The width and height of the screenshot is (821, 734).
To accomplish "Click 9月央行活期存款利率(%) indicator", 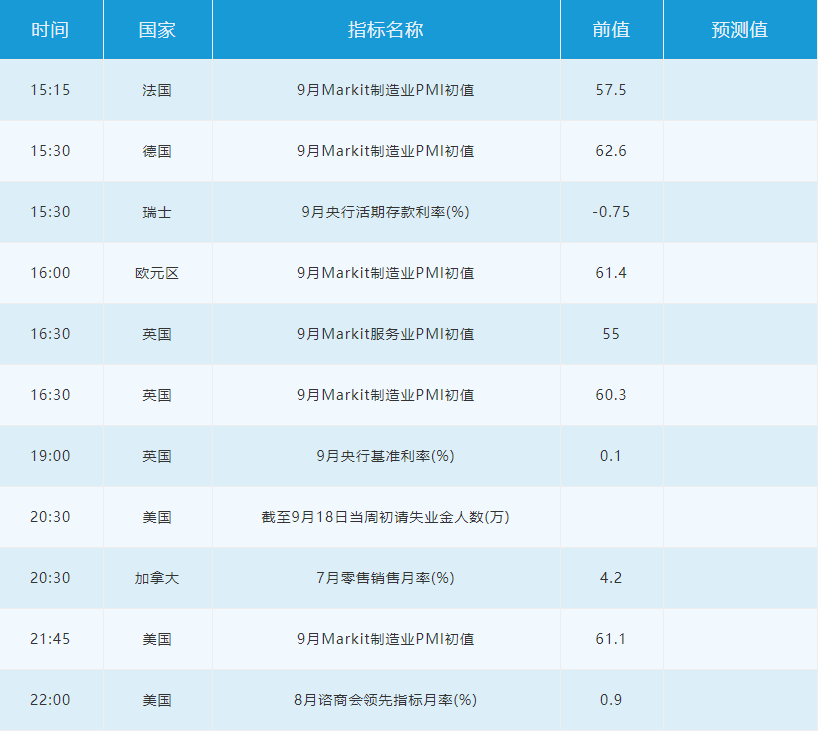I will click(386, 212).
